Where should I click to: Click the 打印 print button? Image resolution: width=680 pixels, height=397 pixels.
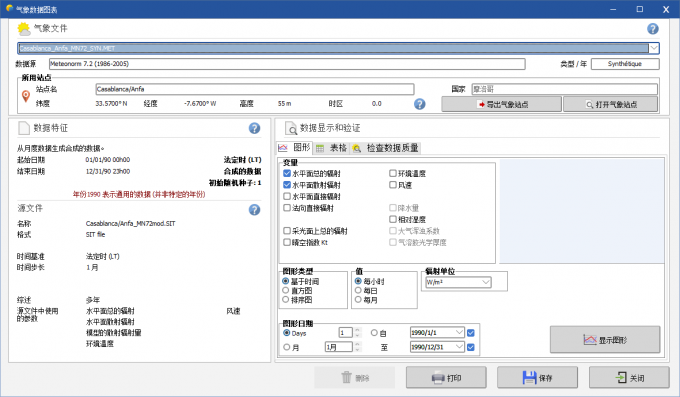tap(446, 378)
